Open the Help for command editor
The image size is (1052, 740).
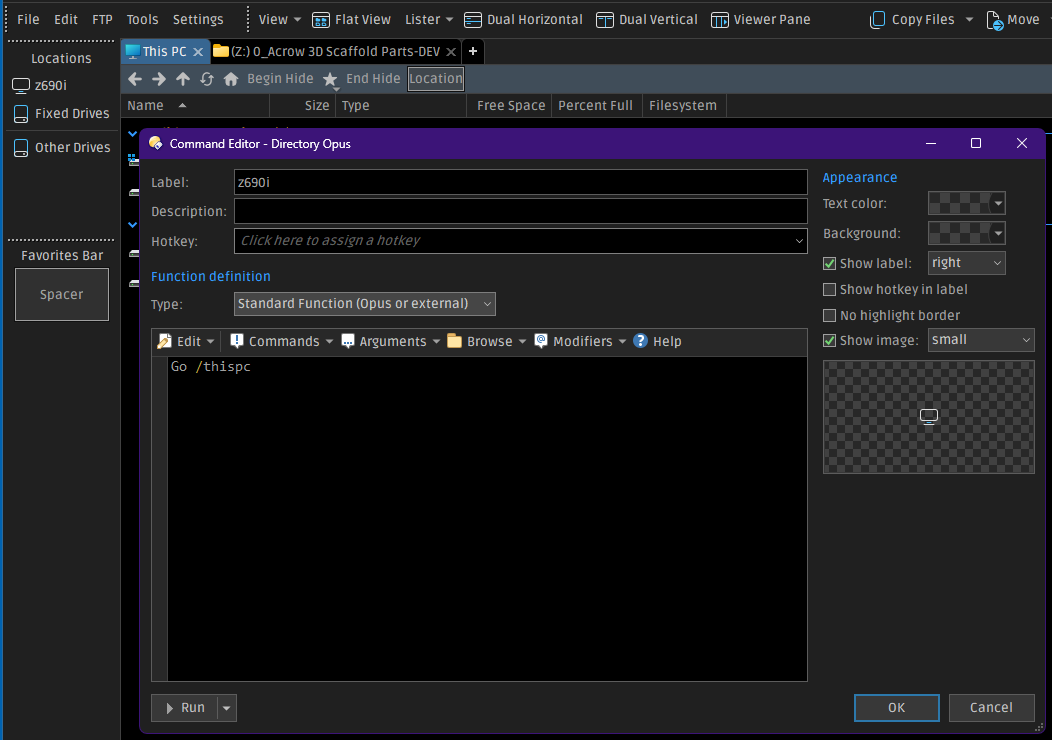[658, 341]
